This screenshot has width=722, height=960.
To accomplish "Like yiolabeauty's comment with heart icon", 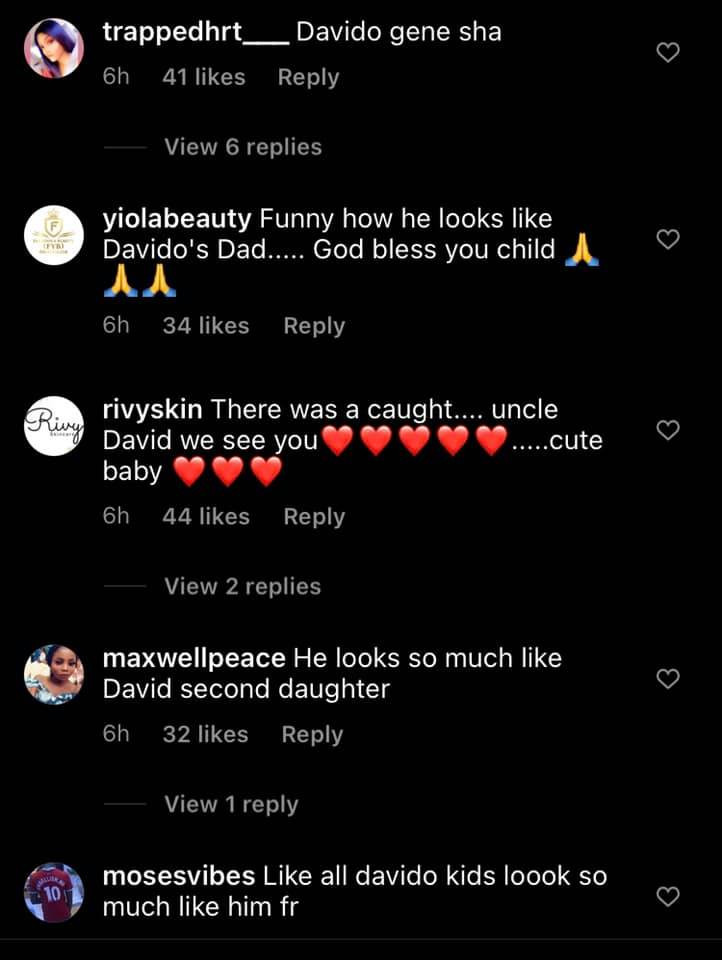I will tap(667, 239).
